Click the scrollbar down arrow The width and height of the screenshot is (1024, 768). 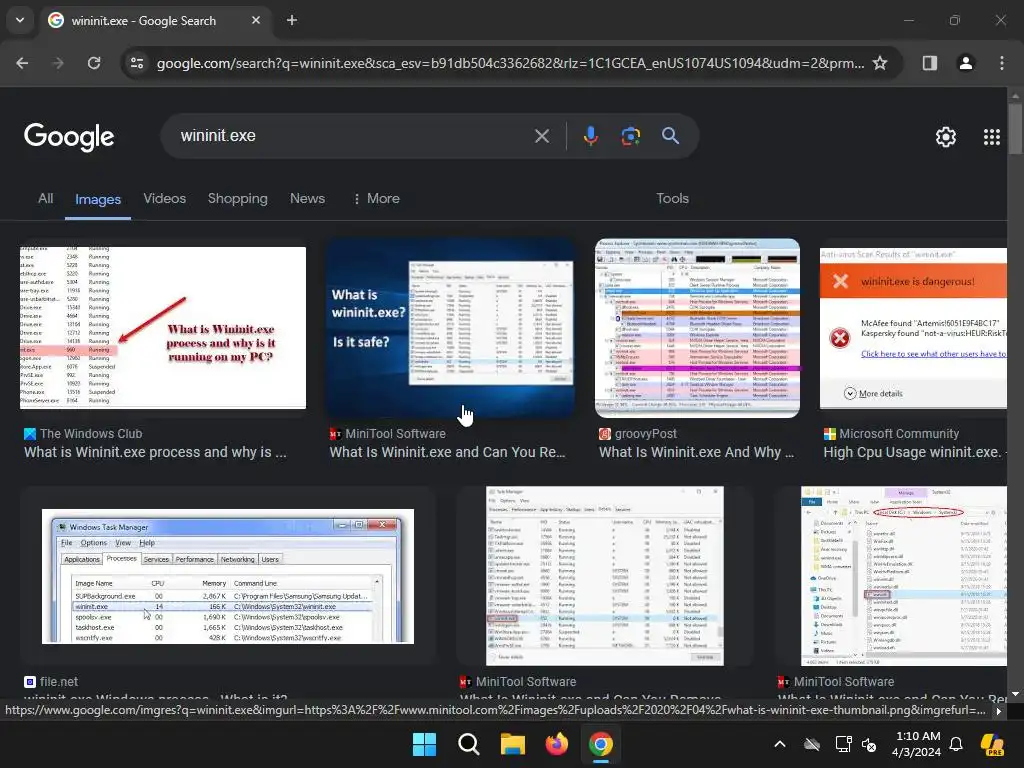pyautogui.click(x=1015, y=694)
